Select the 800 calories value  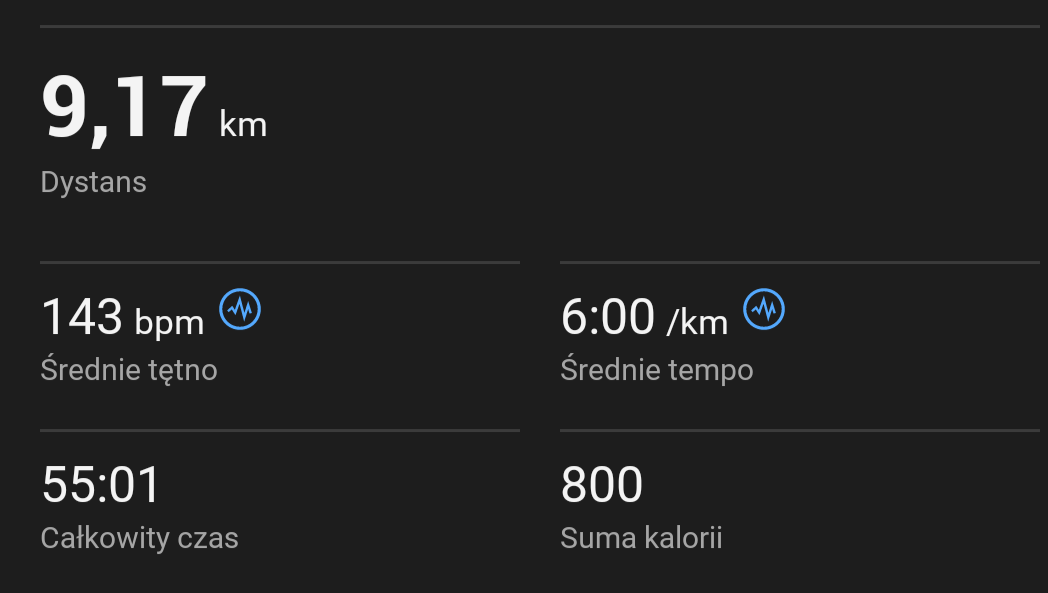pyautogui.click(x=602, y=485)
